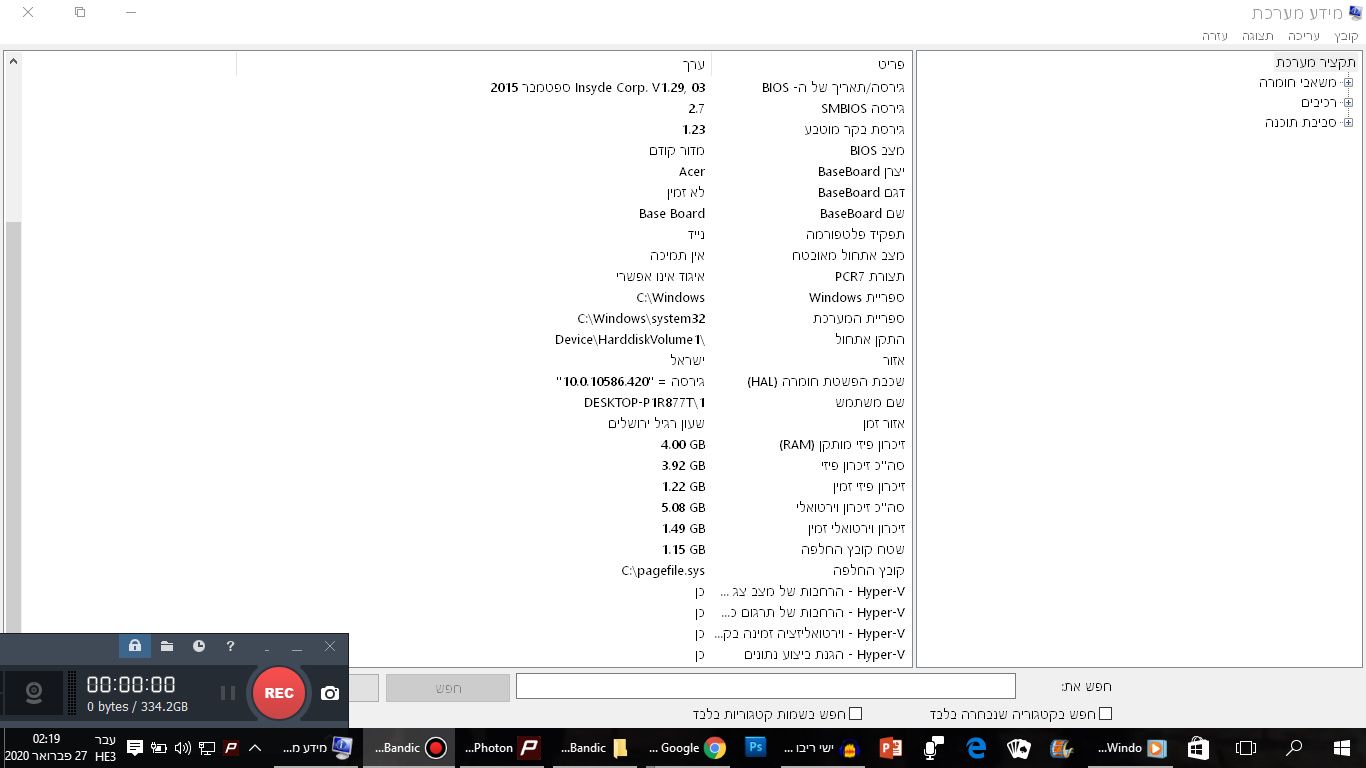
Task: Click the Bandicam pause icon
Action: point(228,693)
